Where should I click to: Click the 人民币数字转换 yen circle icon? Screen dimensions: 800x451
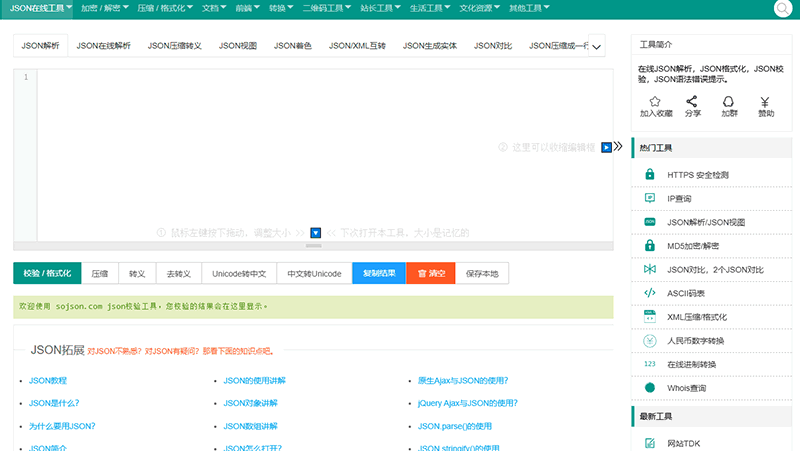(649, 340)
